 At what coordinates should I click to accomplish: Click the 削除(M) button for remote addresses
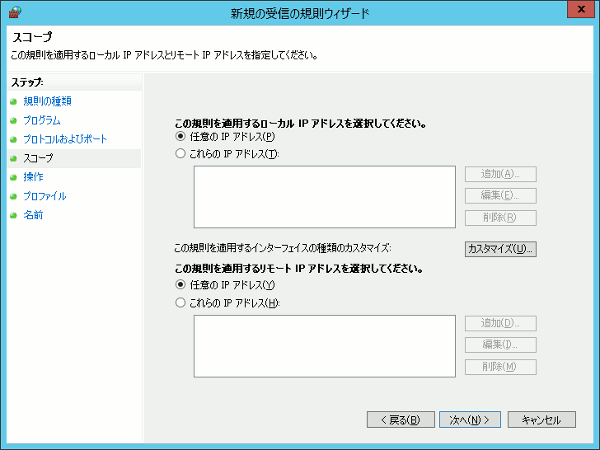pyautogui.click(x=501, y=367)
